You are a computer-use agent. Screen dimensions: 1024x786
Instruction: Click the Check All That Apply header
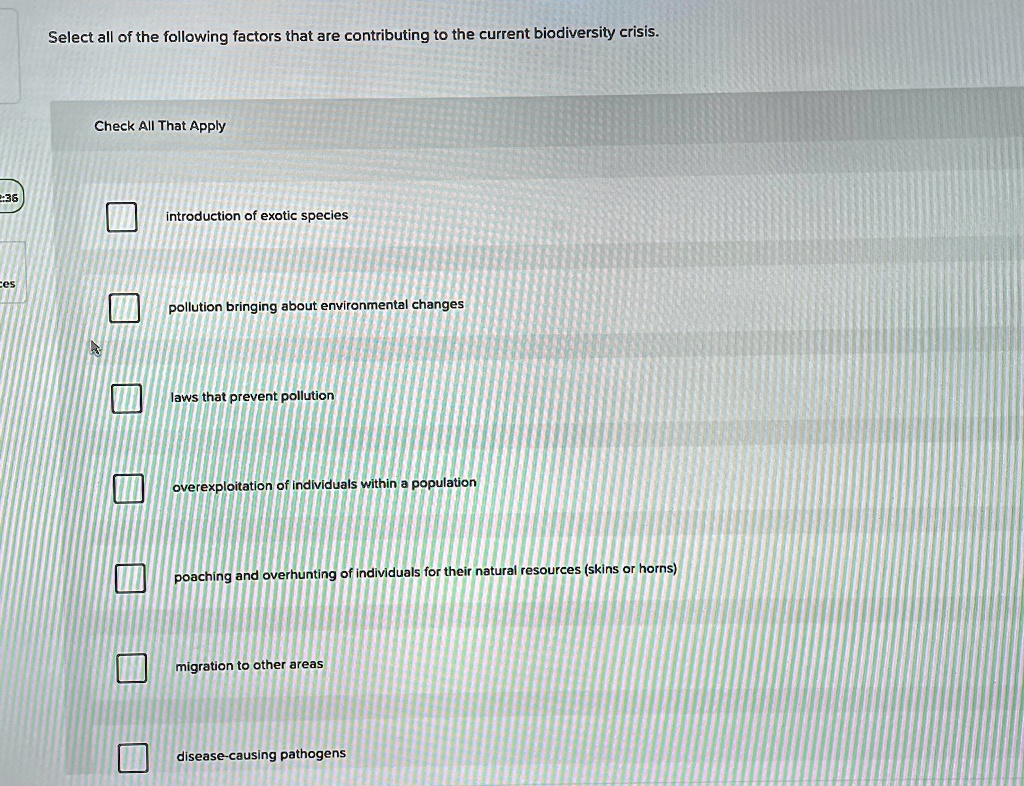tap(160, 126)
